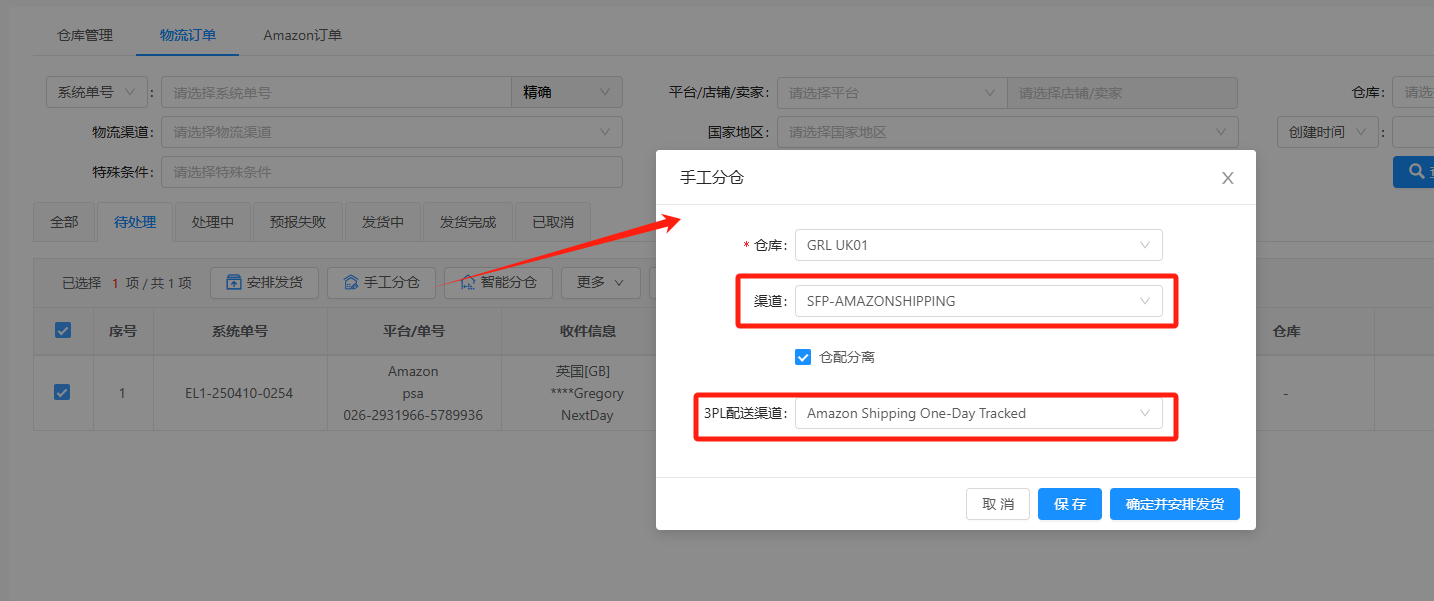Uncheck the 仓配分离 checkbox

(803, 357)
